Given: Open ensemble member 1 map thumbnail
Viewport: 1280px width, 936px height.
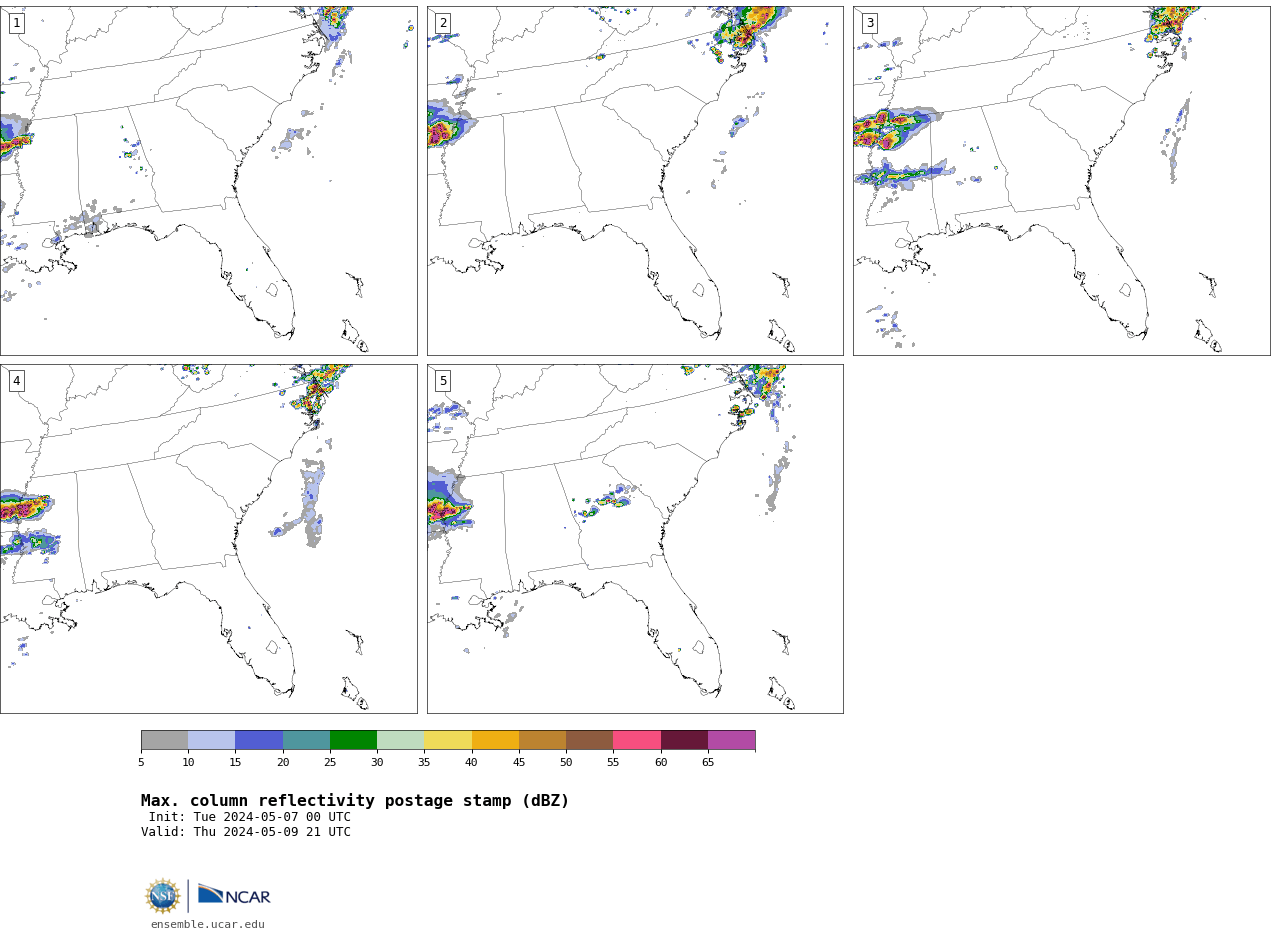Looking at the screenshot, I should pos(208,181).
